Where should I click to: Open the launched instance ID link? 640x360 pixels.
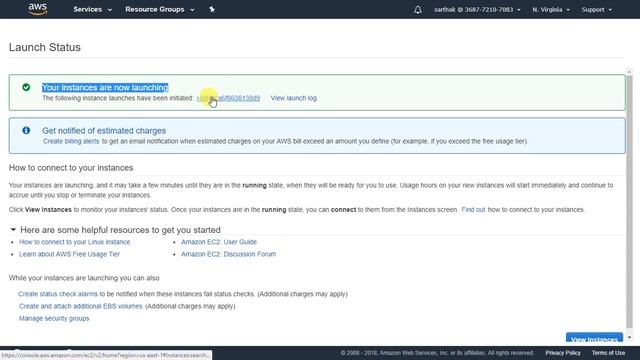point(228,98)
